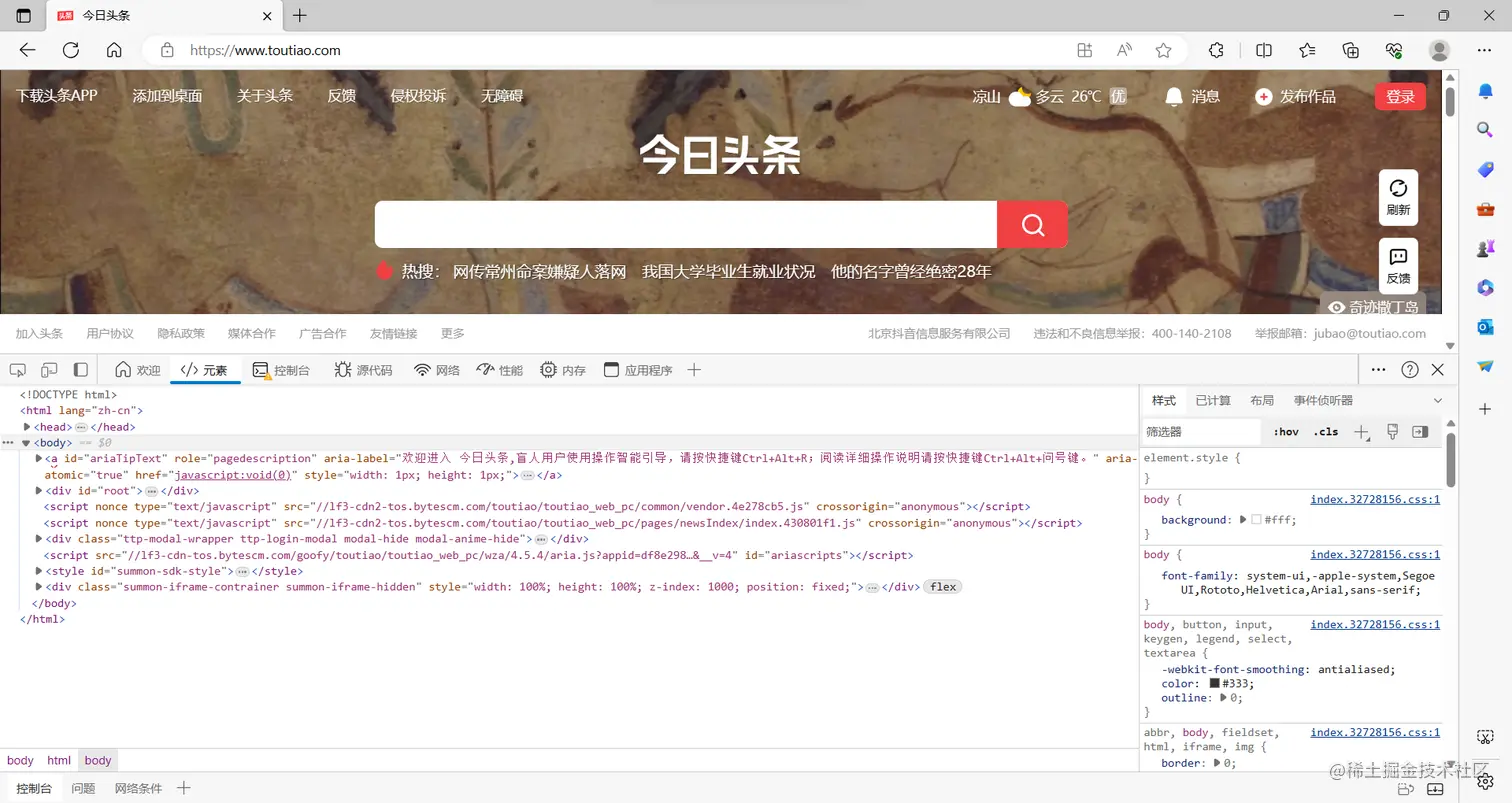The height and width of the screenshot is (803, 1512).
Task: Expand the div id root node
Action: click(x=39, y=491)
